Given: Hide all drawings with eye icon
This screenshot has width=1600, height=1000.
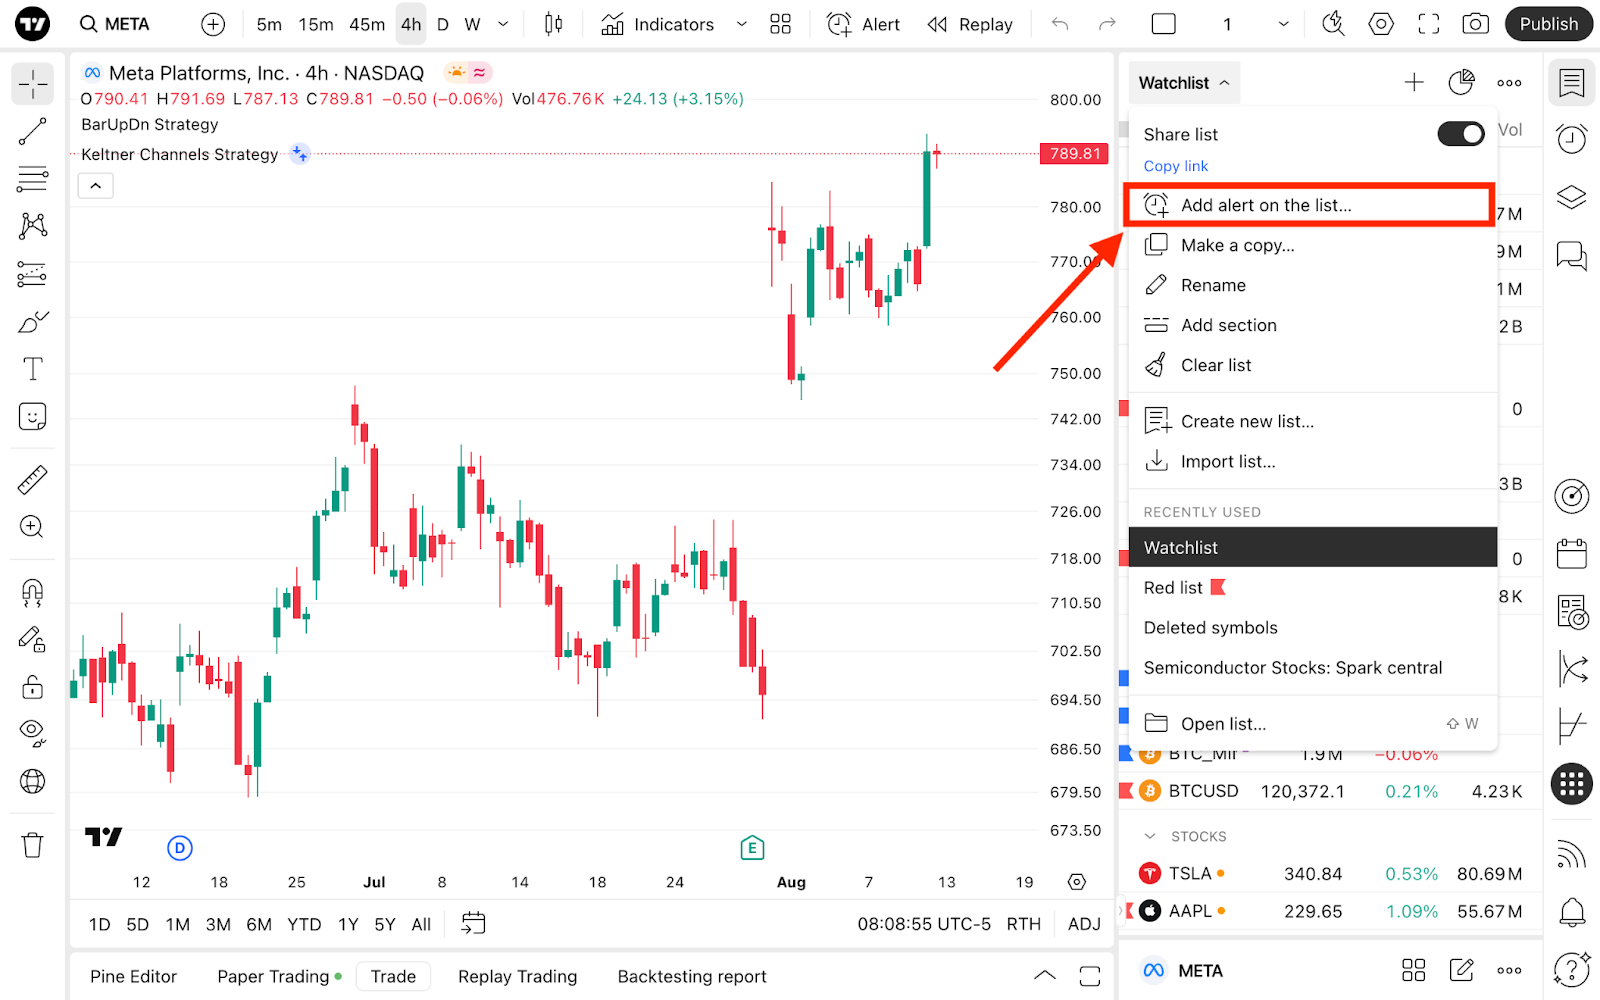Looking at the screenshot, I should click(x=32, y=734).
